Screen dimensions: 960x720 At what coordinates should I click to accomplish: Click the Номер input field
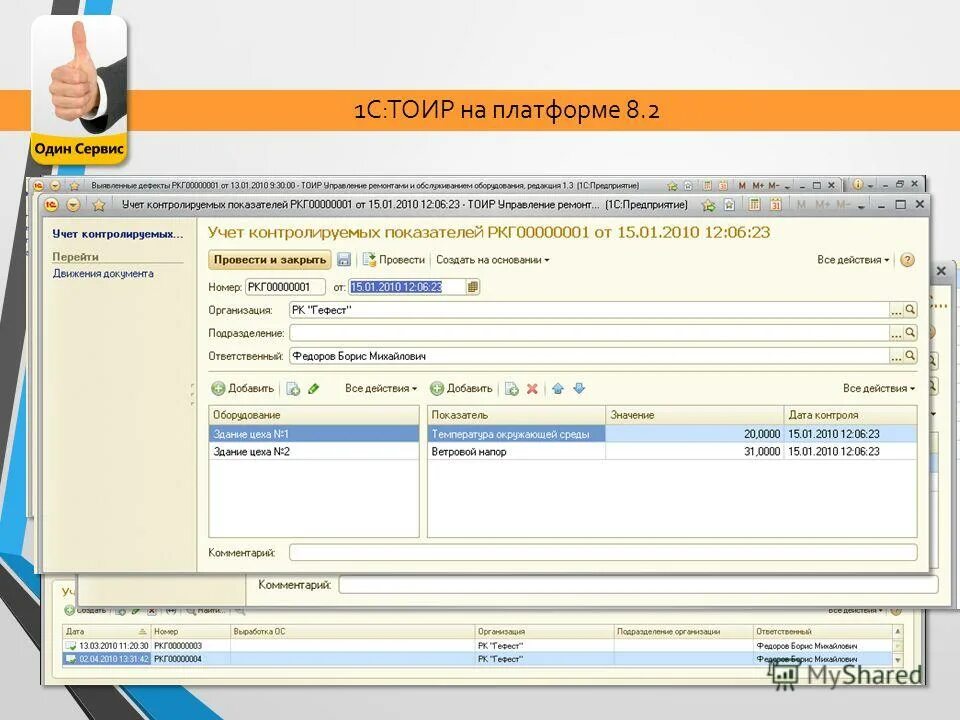(x=285, y=287)
